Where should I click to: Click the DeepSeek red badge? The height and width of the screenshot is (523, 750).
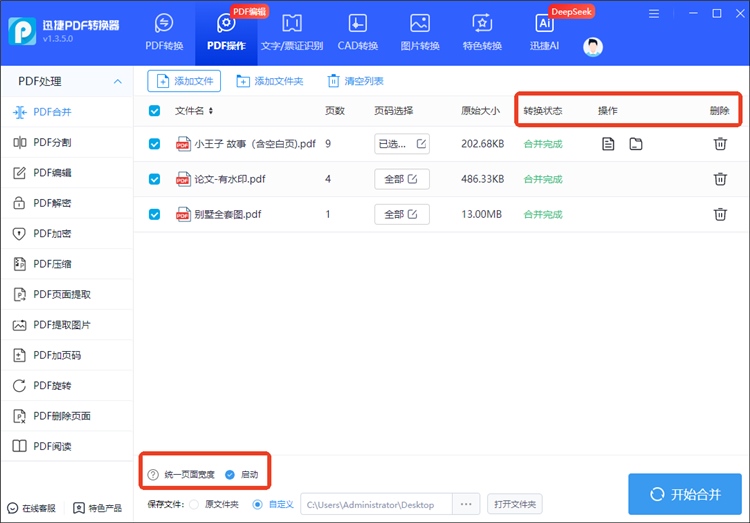tap(571, 11)
